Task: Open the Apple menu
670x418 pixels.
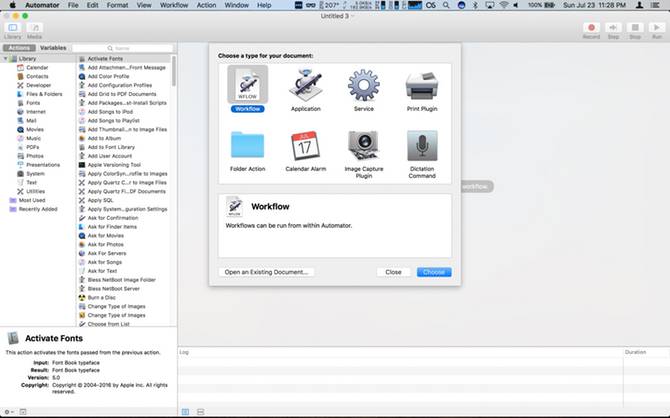Action: (13, 5)
